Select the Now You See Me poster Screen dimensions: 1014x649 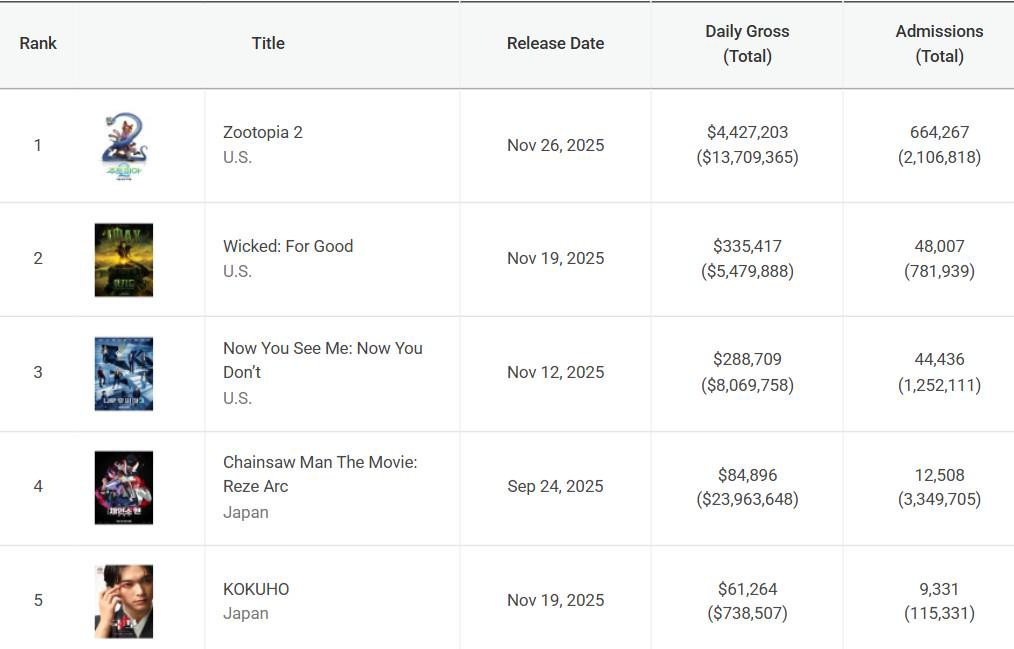124,374
